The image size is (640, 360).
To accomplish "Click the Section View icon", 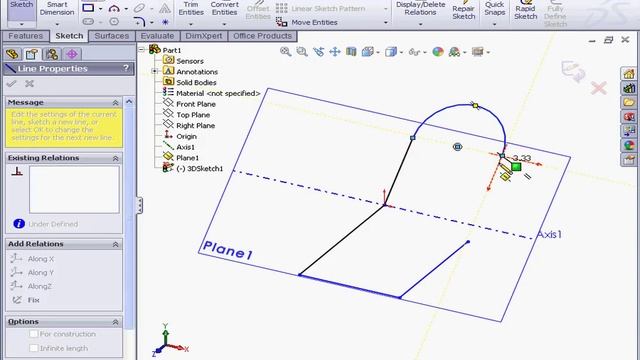I will point(351,51).
